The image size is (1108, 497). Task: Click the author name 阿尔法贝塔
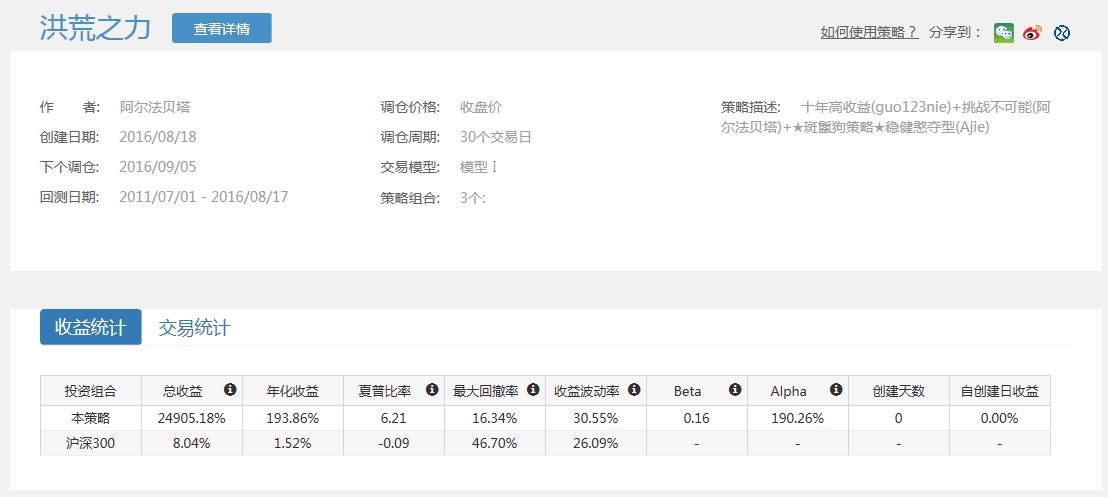pyautogui.click(x=154, y=107)
